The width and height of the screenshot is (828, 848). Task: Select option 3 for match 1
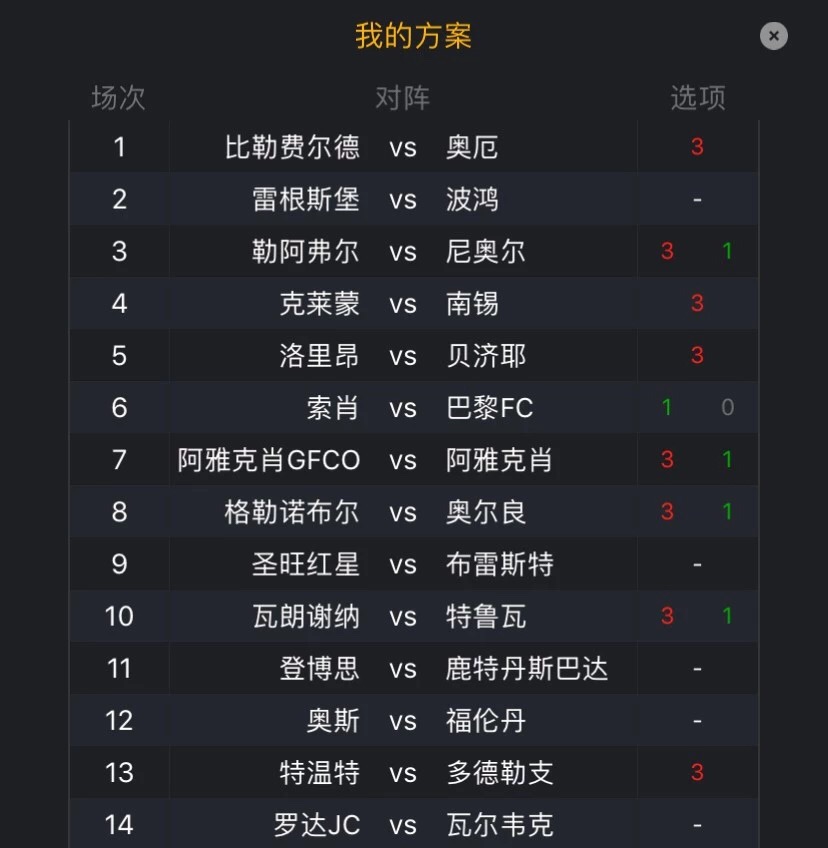point(697,147)
